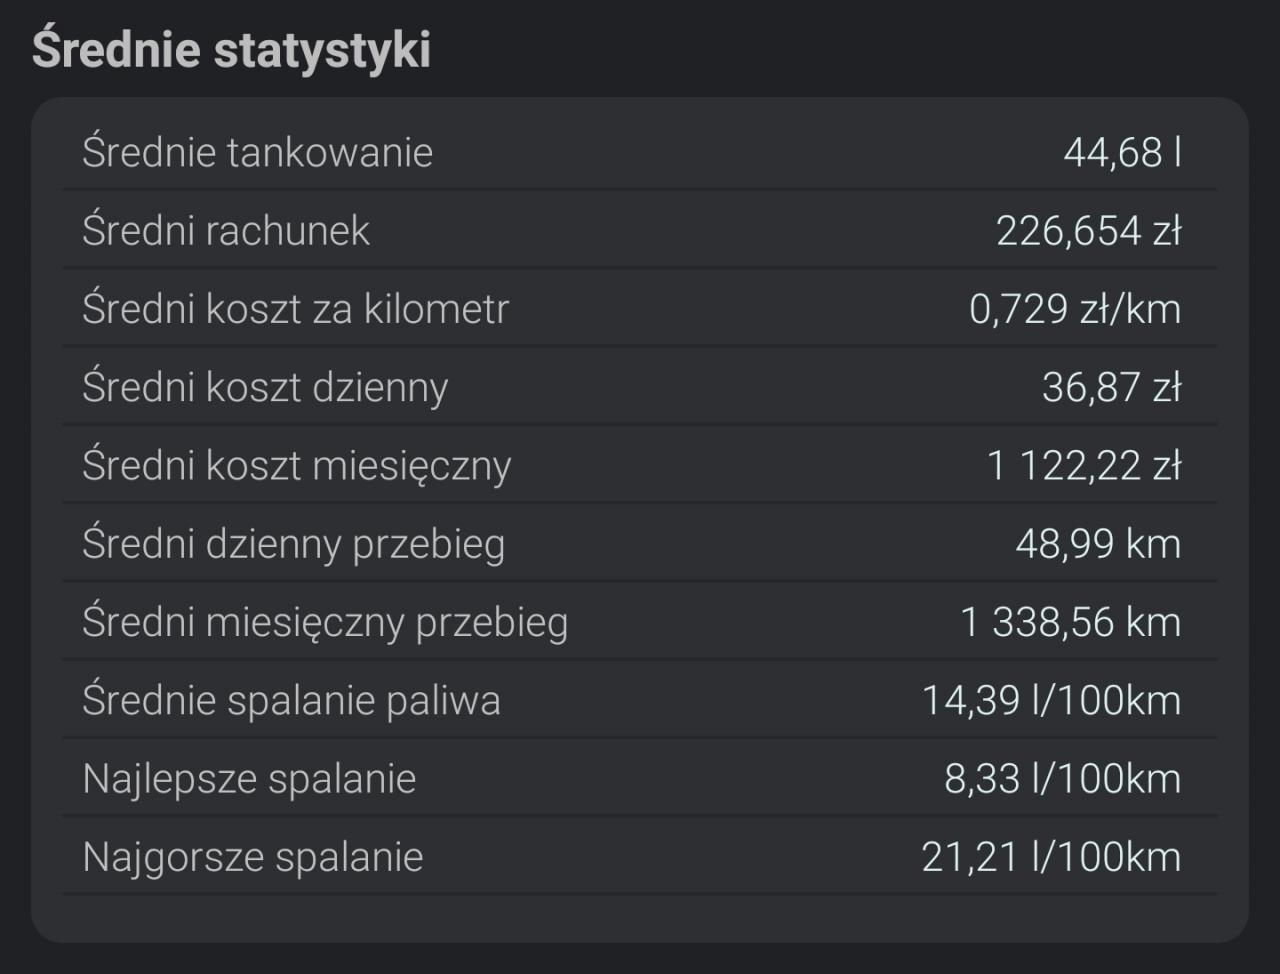Viewport: 1280px width, 974px height.
Task: Select the Średni rachunek row
Action: tap(640, 230)
